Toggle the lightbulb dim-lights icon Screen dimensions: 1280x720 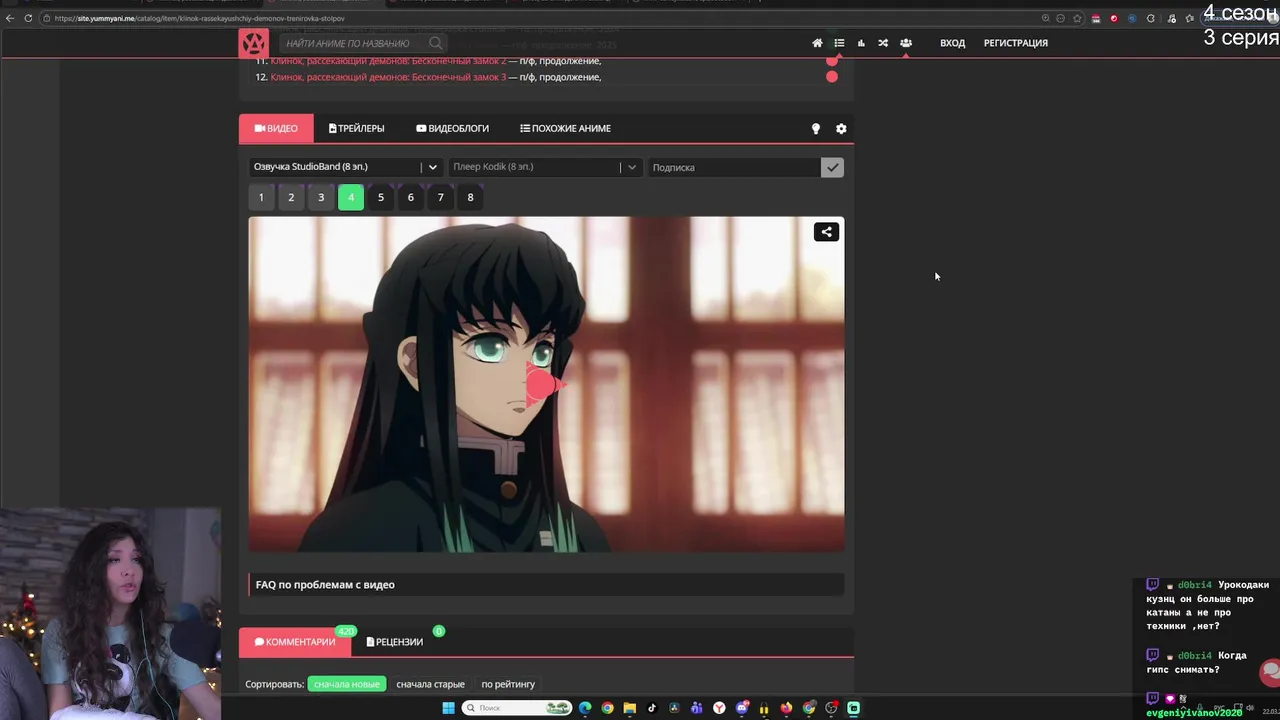point(815,129)
